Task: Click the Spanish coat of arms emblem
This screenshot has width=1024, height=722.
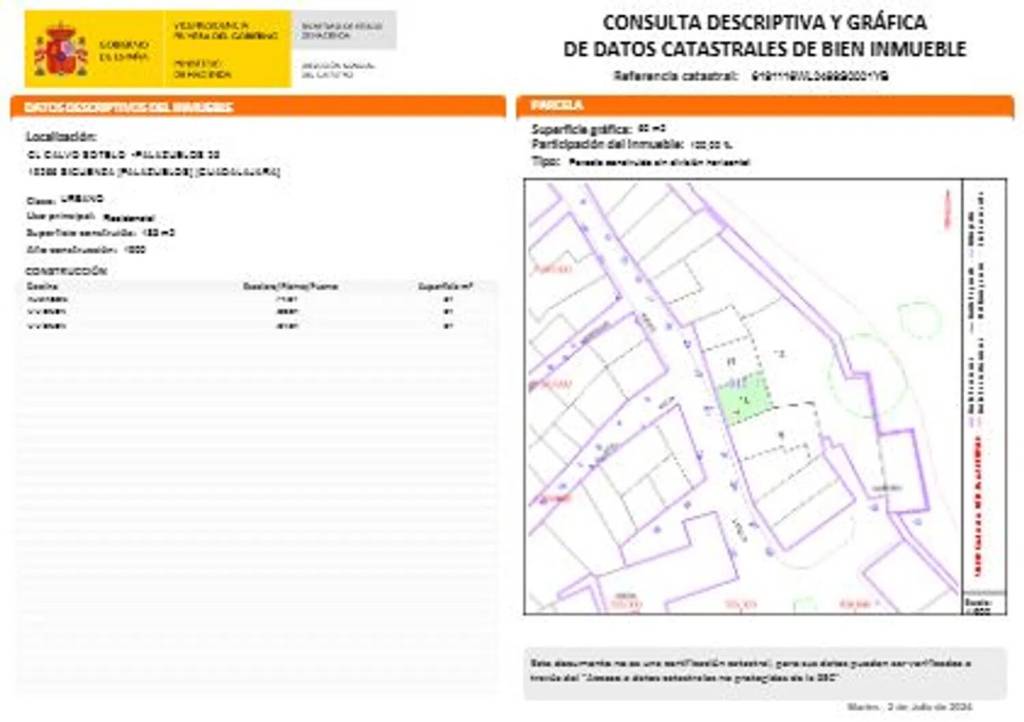Action: click(x=60, y=51)
